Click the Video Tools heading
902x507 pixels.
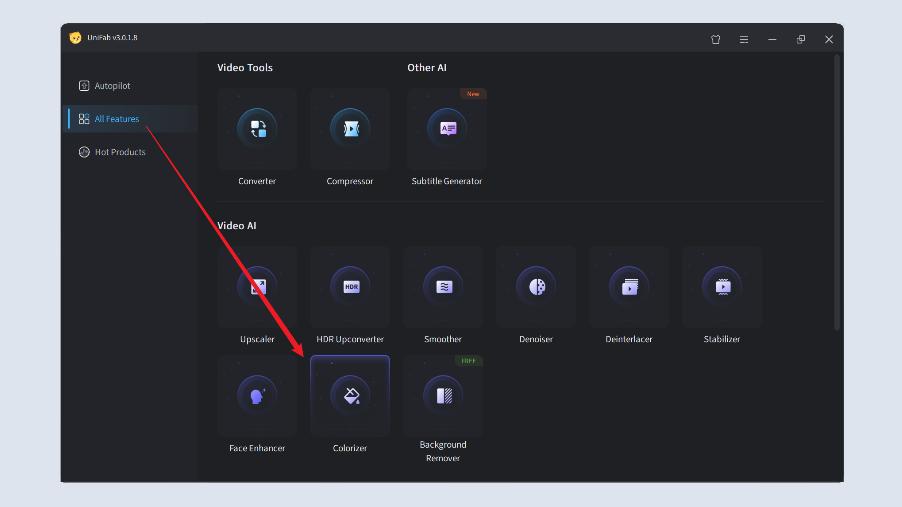pyautogui.click(x=245, y=67)
